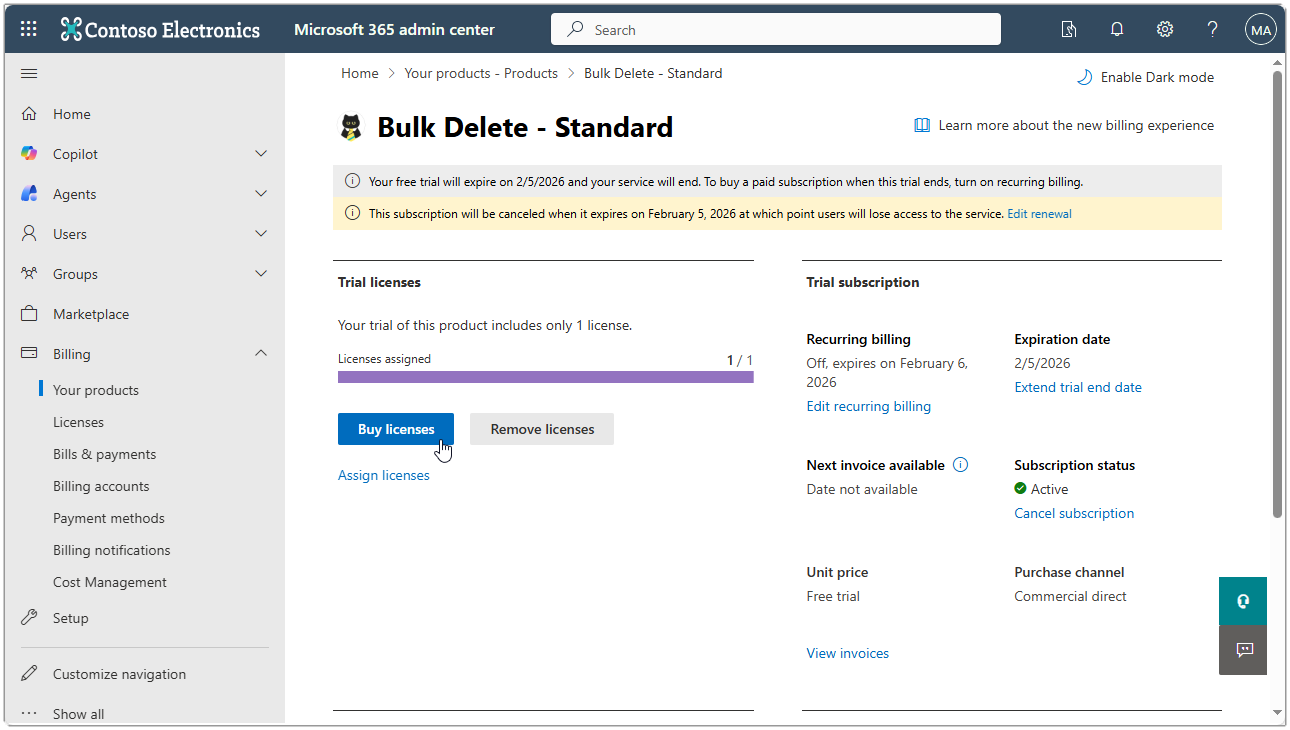Click the purple licenses assigned progress bar

(x=545, y=376)
